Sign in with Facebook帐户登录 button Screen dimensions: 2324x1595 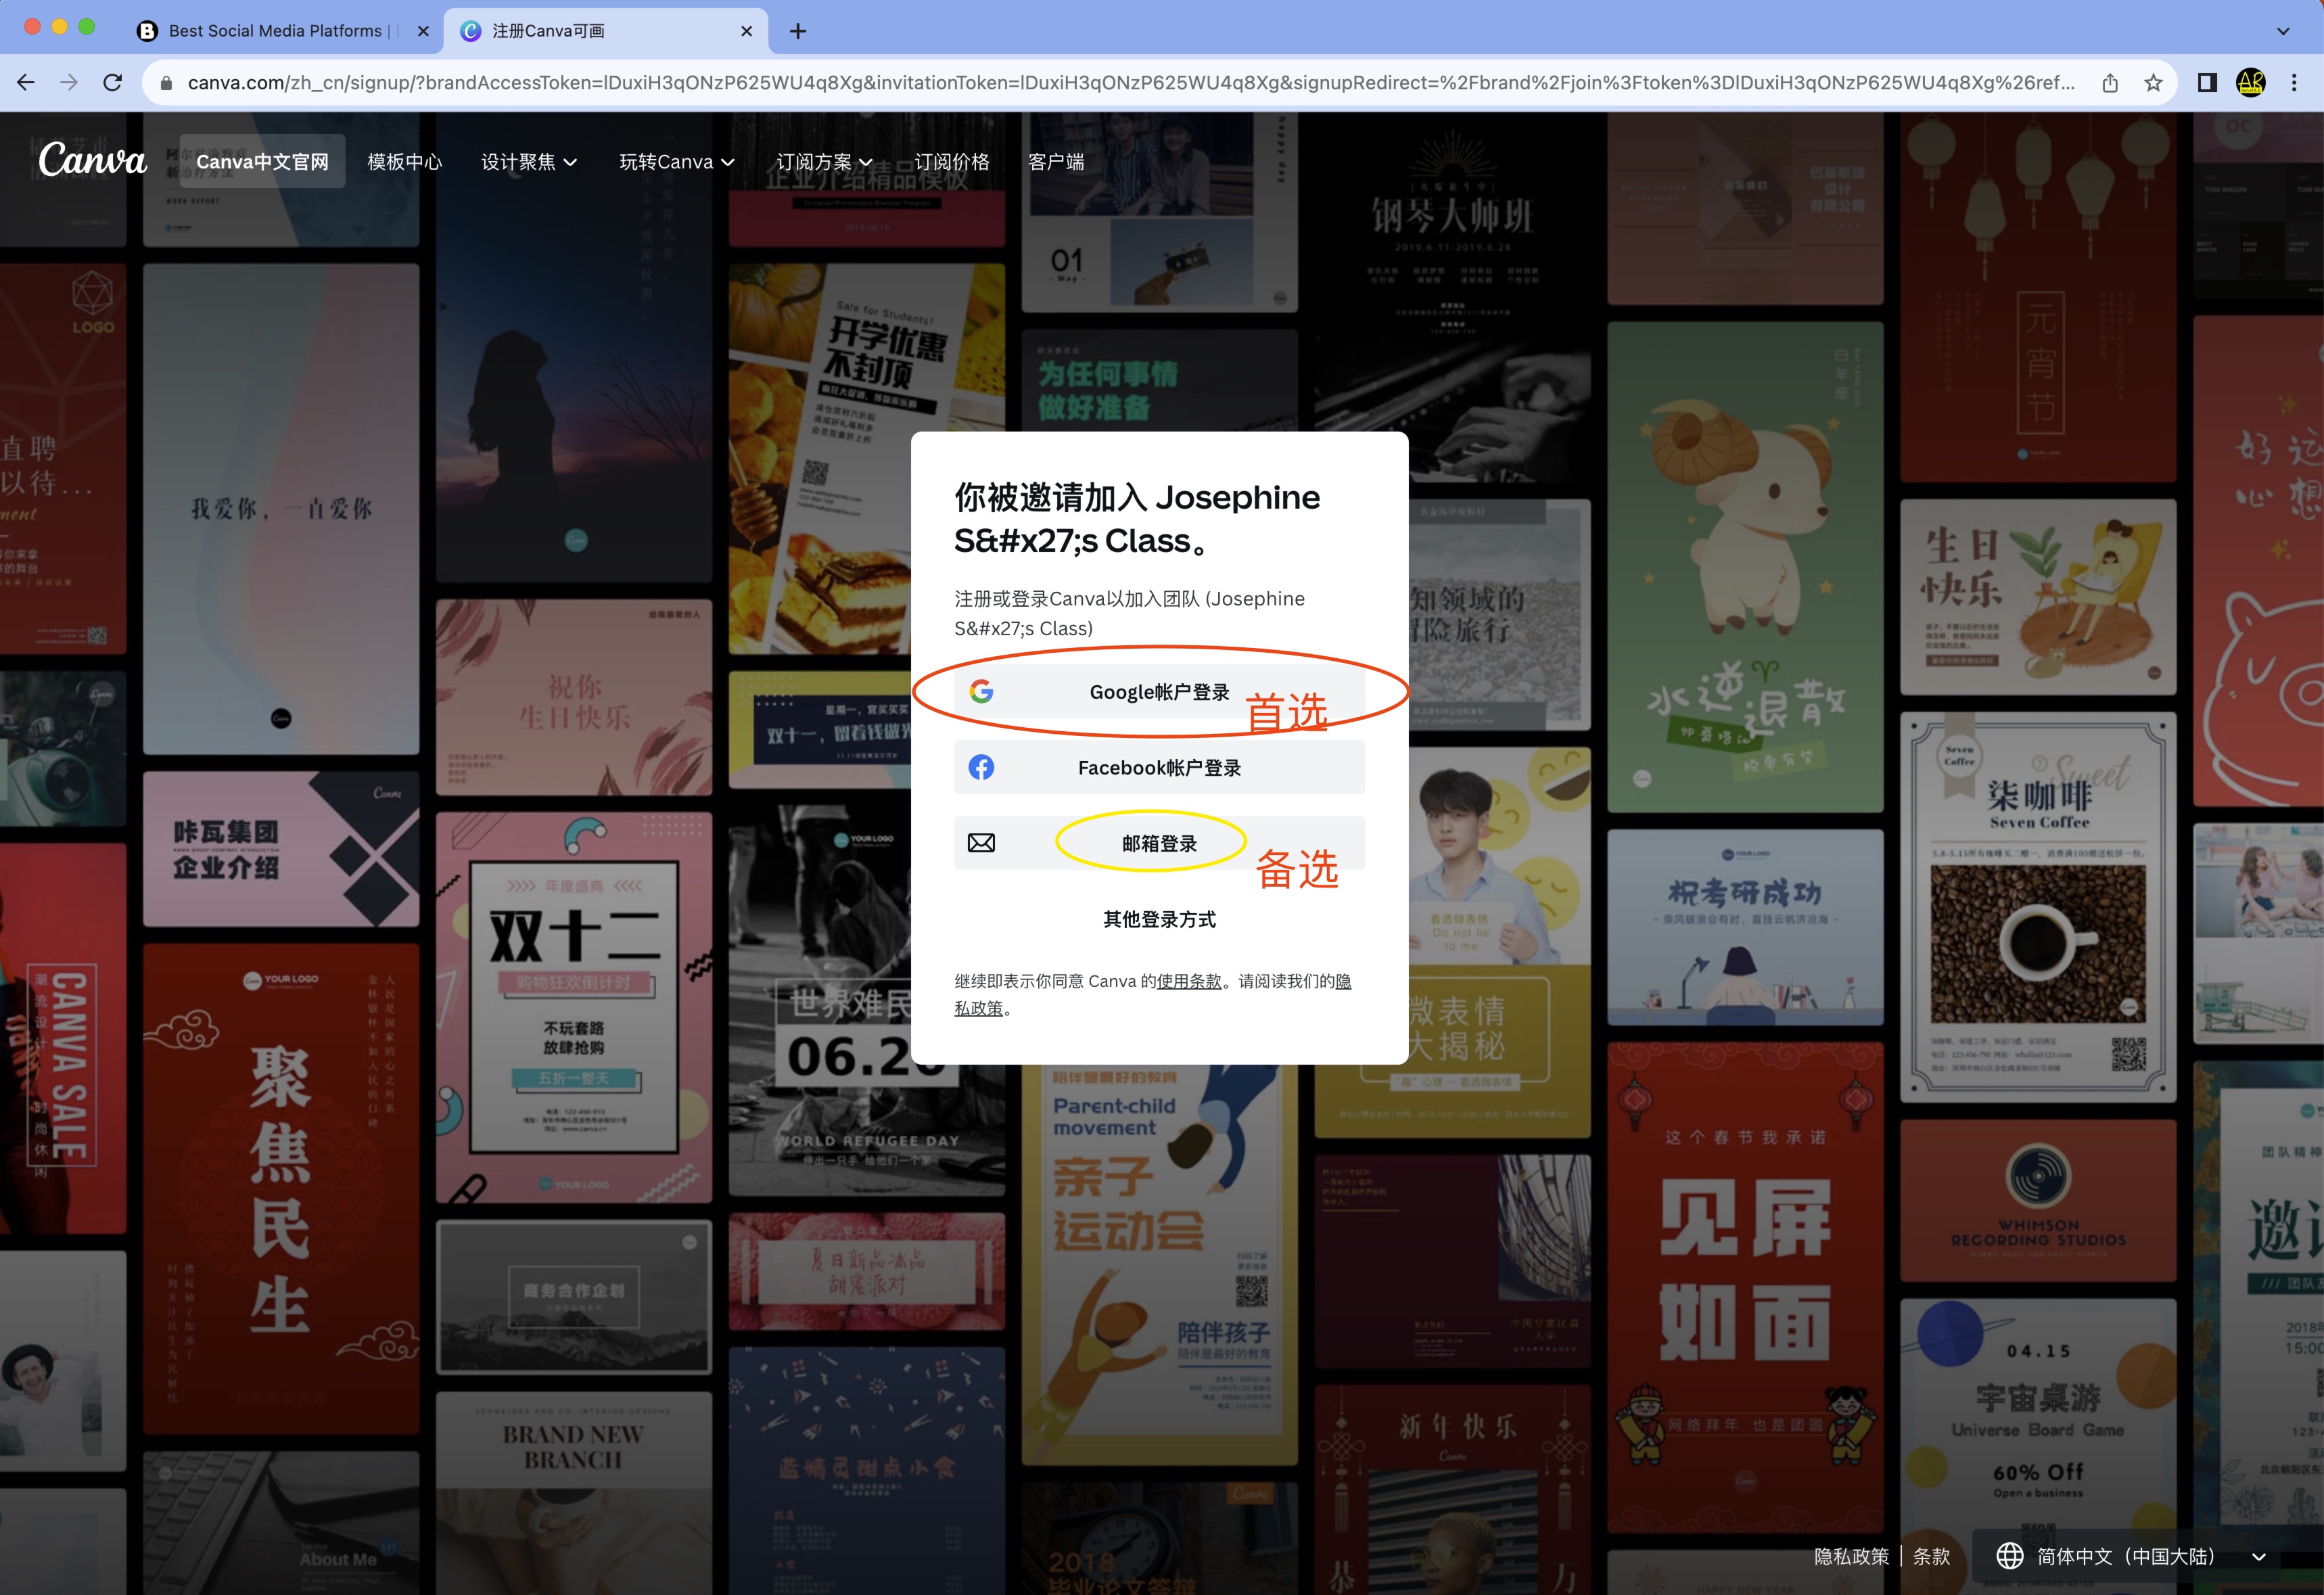point(1159,768)
